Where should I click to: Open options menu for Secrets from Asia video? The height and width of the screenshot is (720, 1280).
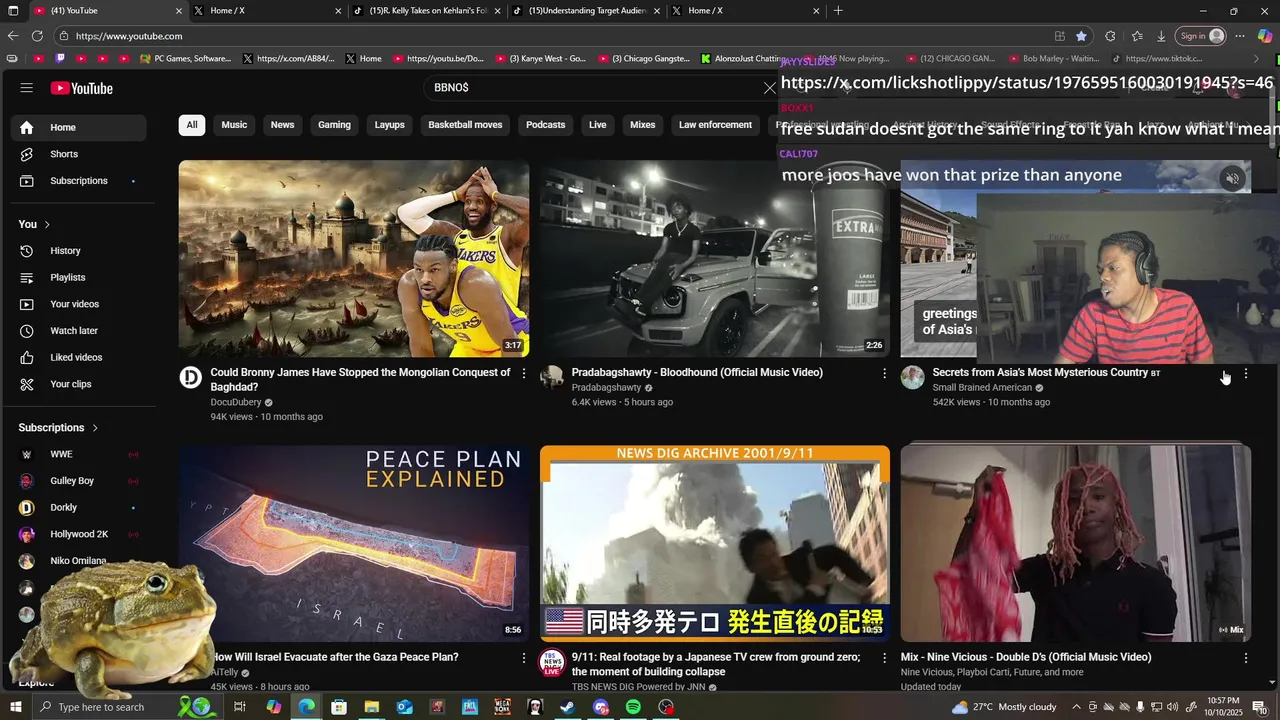[1245, 373]
